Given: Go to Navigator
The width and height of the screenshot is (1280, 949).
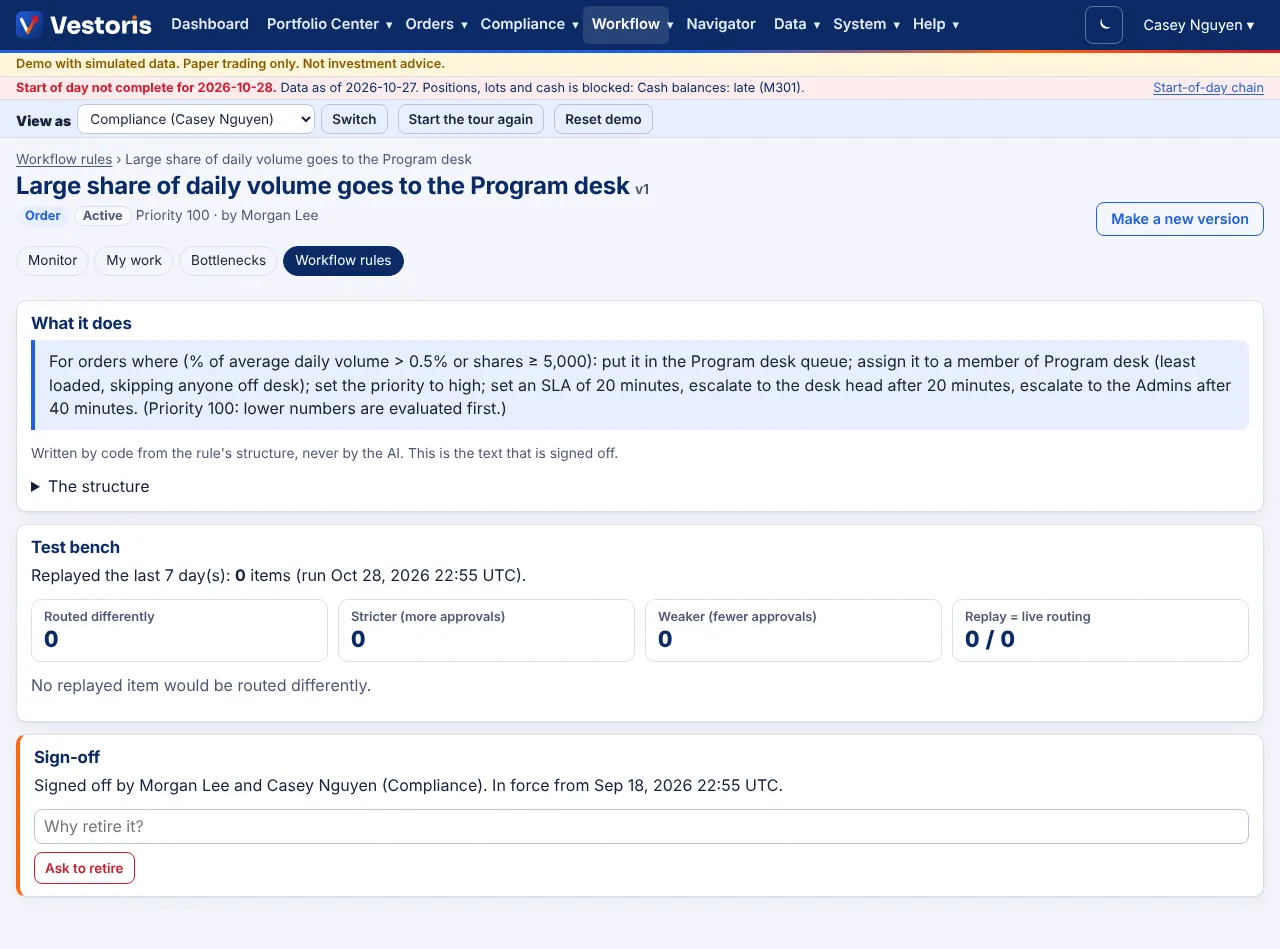Looking at the screenshot, I should point(721,24).
